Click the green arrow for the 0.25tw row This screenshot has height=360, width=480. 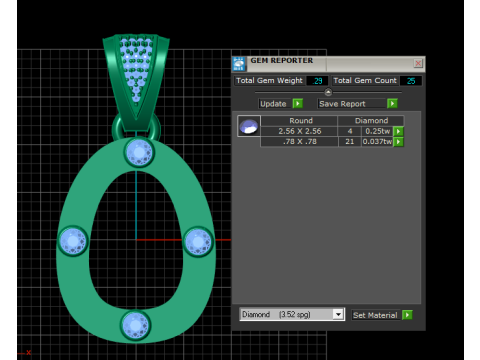point(398,131)
